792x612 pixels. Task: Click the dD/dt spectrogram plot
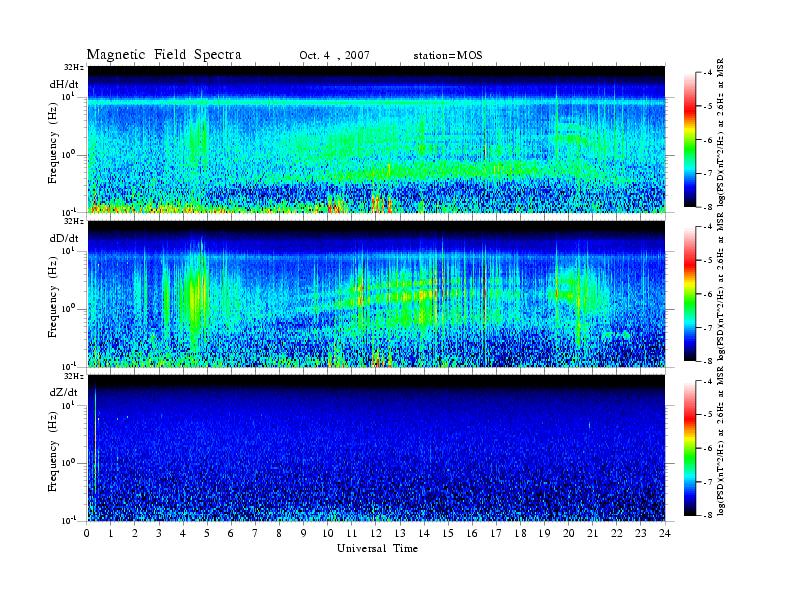(376, 293)
